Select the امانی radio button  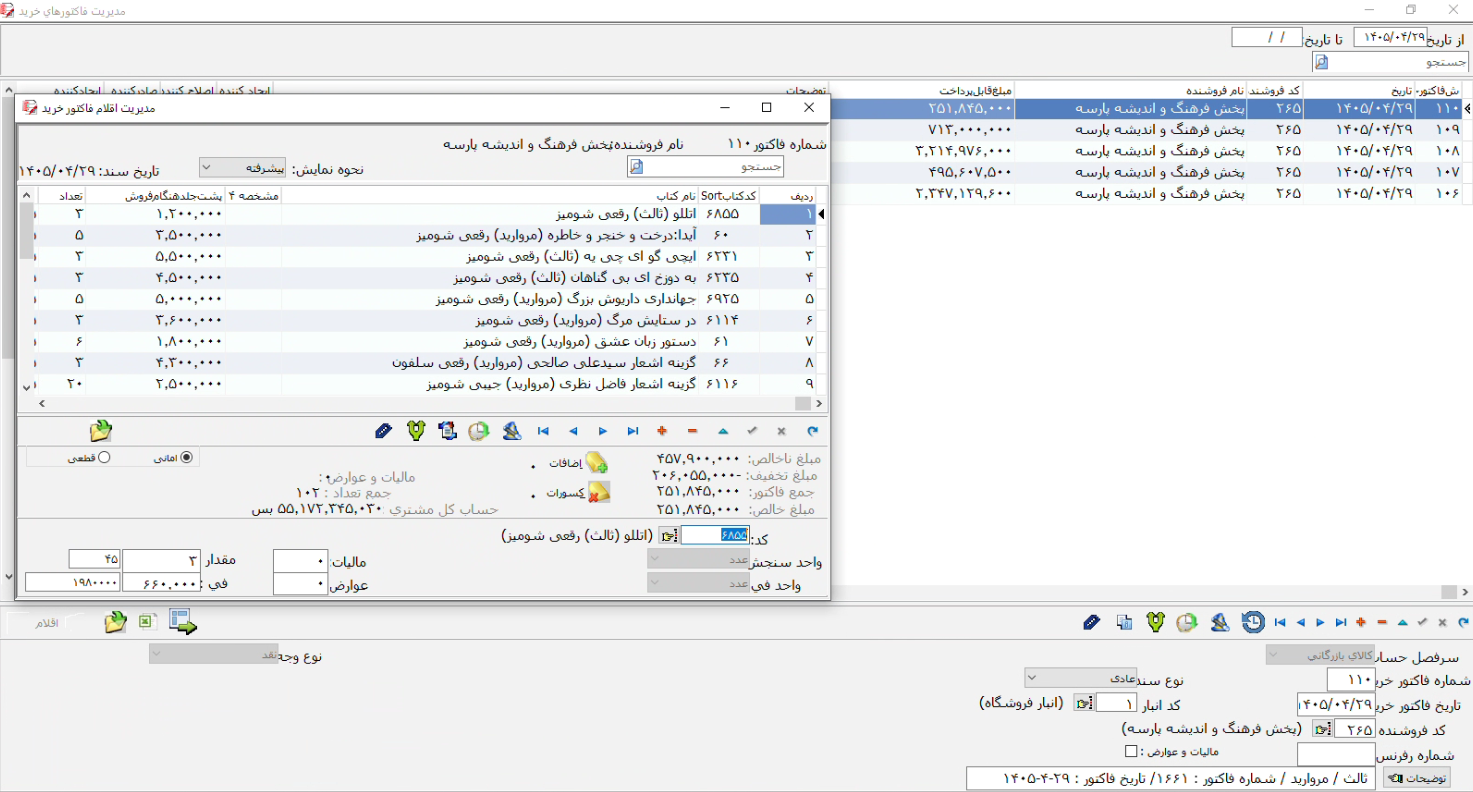pyautogui.click(x=186, y=458)
